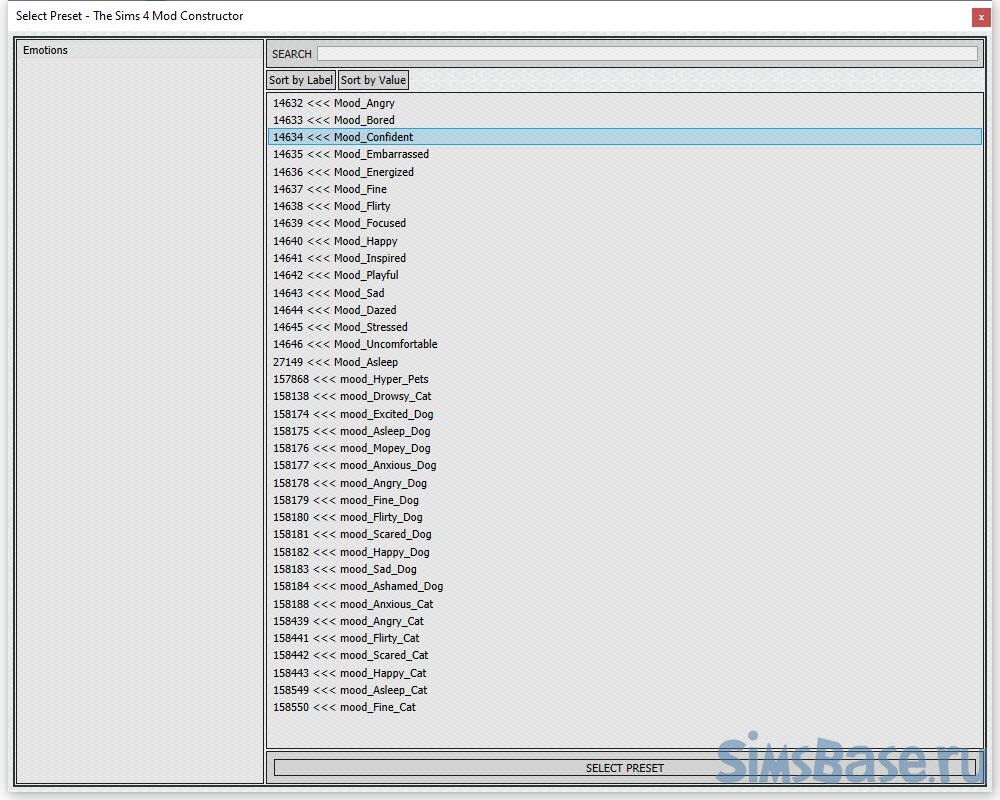Pick the Mood_Energized entry

[x=343, y=172]
